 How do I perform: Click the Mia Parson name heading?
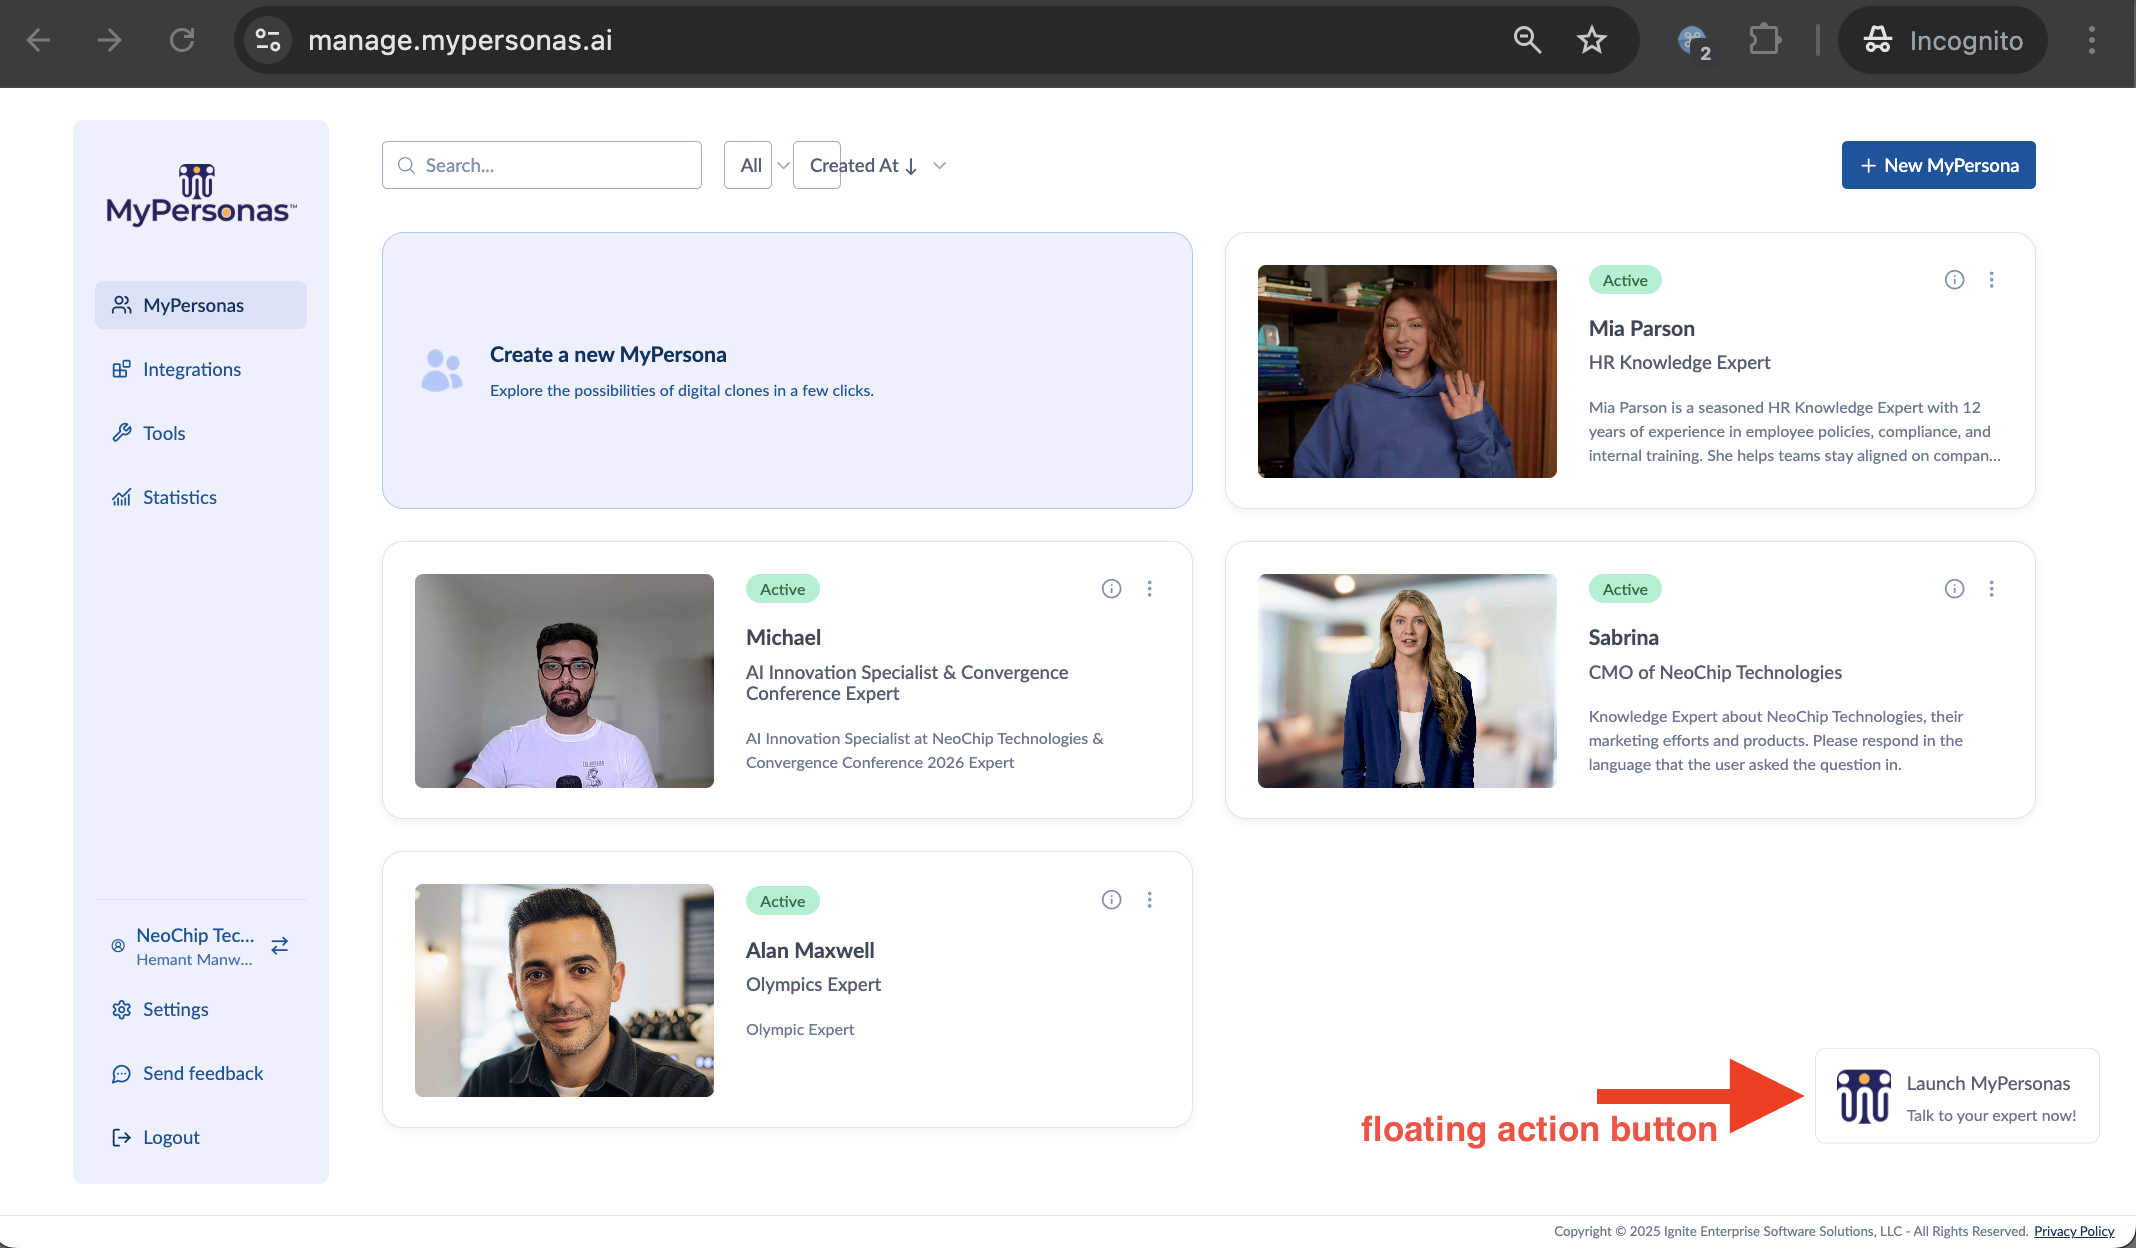[x=1642, y=328]
